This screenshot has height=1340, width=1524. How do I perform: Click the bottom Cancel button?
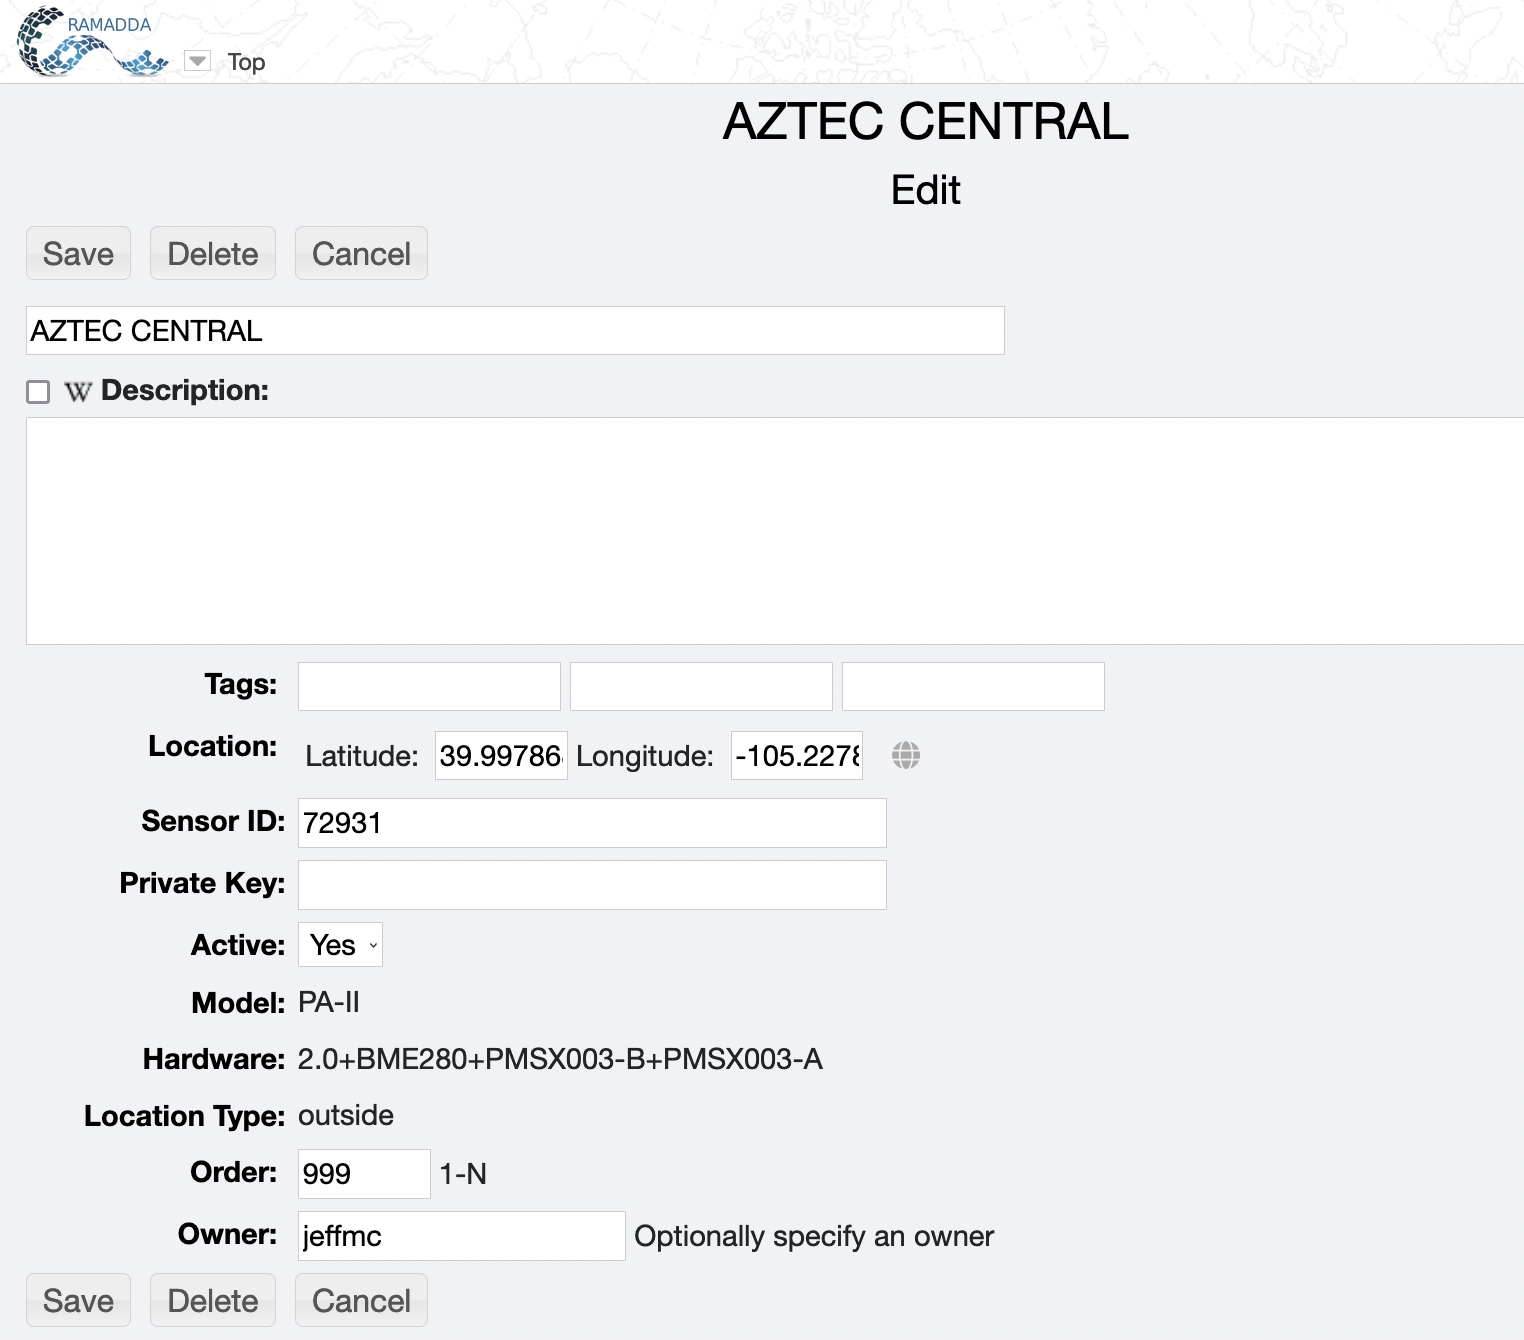361,1300
